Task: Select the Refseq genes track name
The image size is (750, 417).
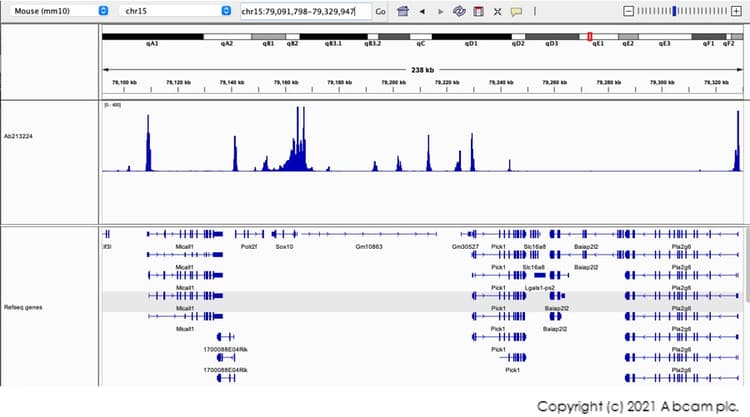Action: tap(22, 307)
